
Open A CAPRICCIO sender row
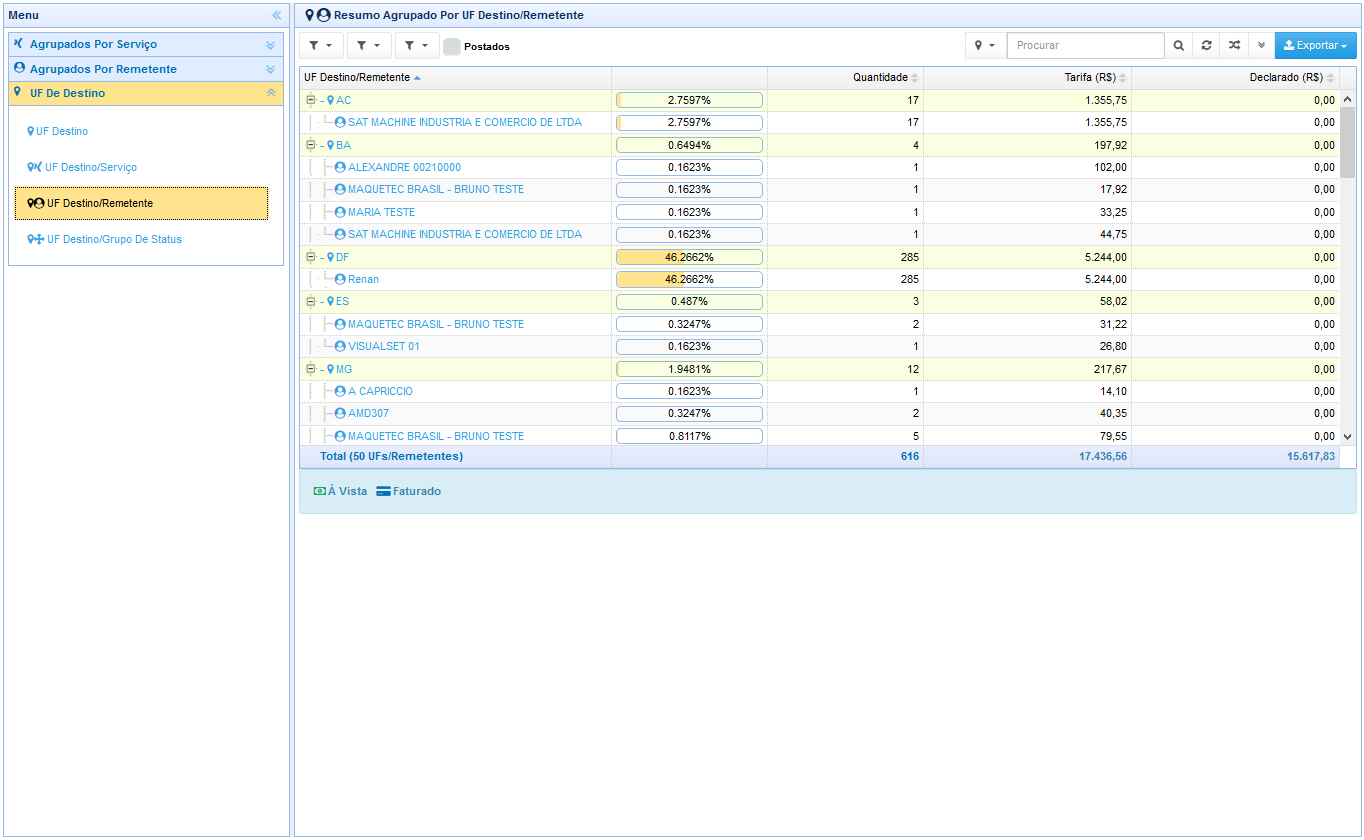click(x=380, y=391)
